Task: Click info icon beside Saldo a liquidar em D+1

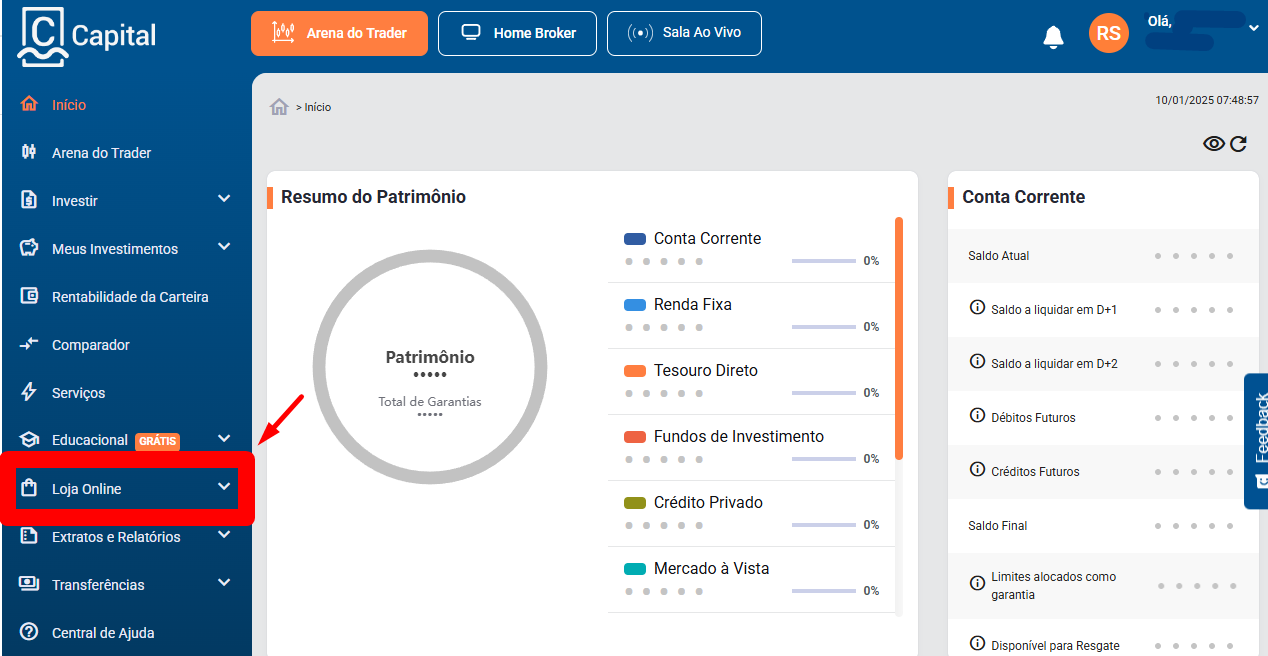Action: click(978, 308)
